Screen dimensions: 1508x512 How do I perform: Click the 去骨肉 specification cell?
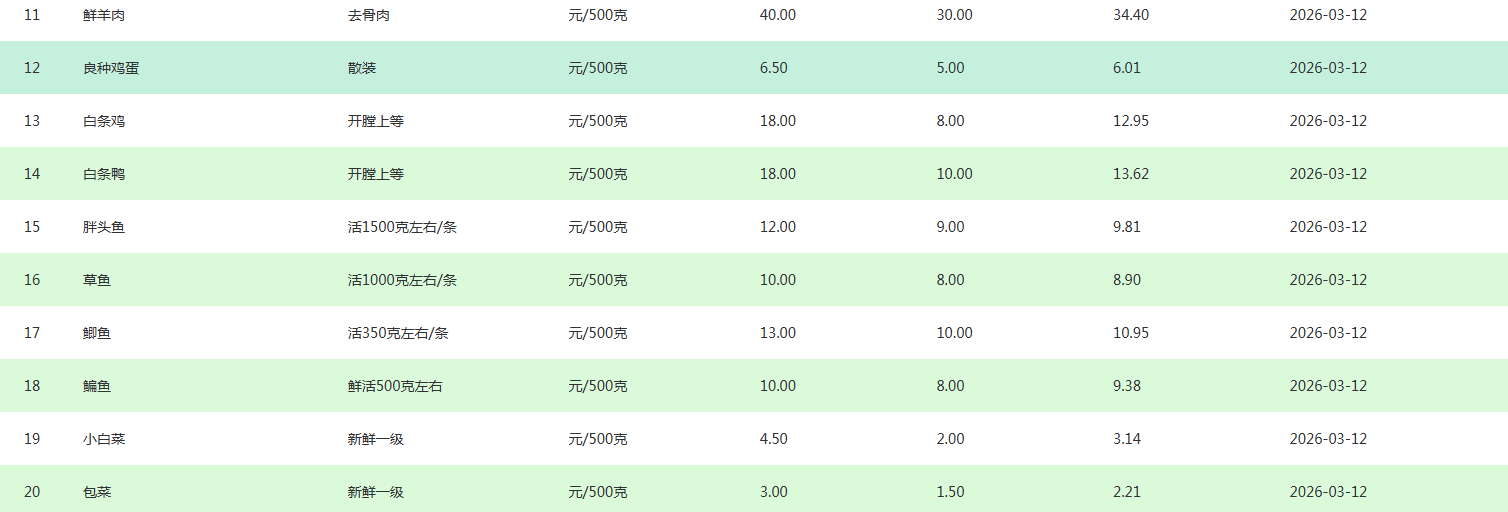tap(369, 15)
